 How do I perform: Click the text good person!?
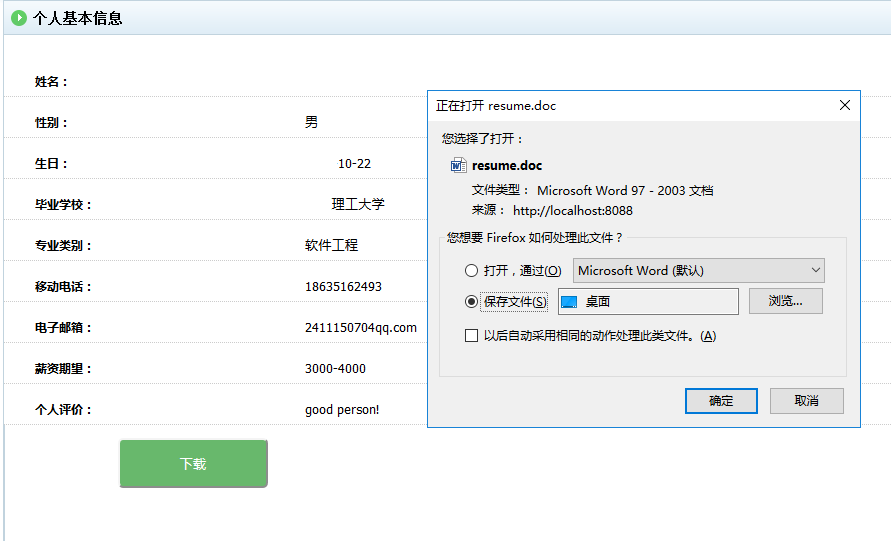pyautogui.click(x=342, y=410)
